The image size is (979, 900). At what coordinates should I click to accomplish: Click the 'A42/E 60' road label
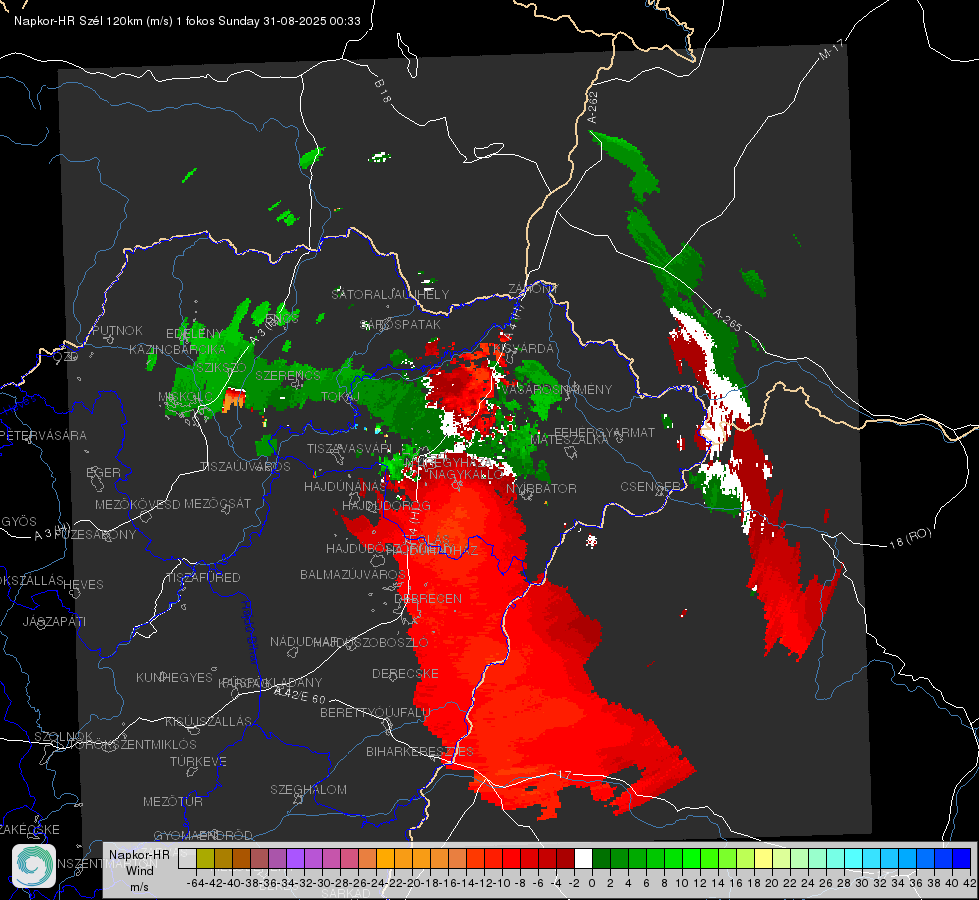(x=300, y=695)
